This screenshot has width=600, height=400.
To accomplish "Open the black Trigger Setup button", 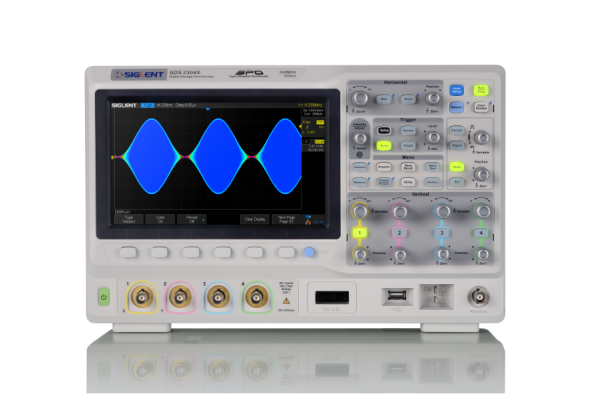I will pos(384,131).
